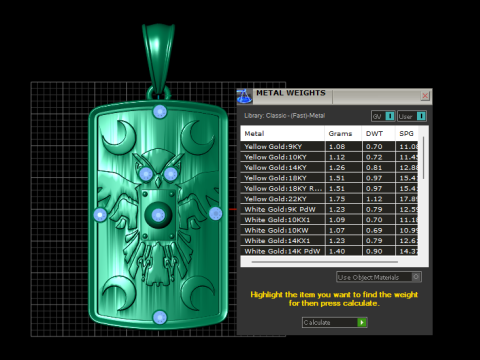Viewport: 480px width, 360px height.
Task: Click the horizontal scrollbar under metal table
Action: point(325,262)
